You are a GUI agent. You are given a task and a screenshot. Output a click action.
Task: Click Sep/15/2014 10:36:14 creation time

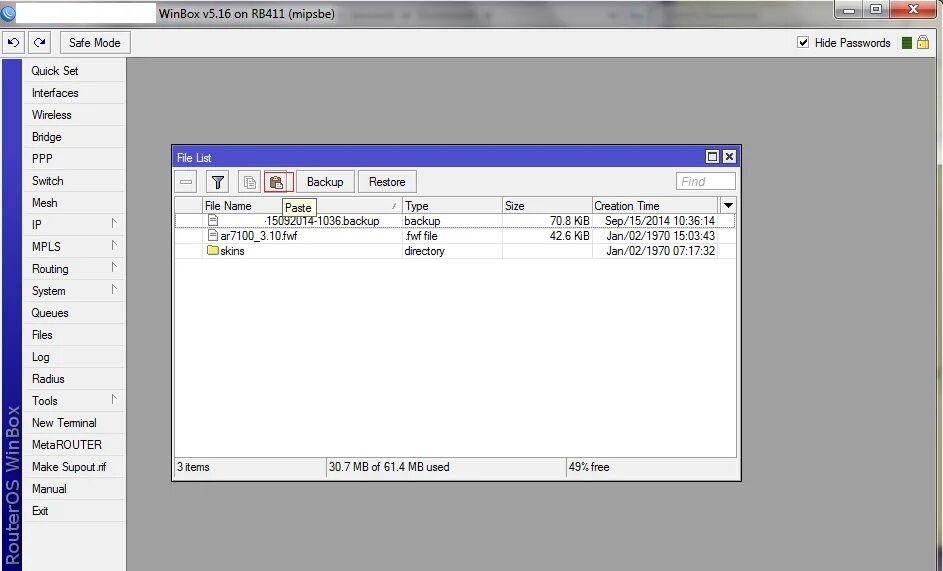point(660,221)
